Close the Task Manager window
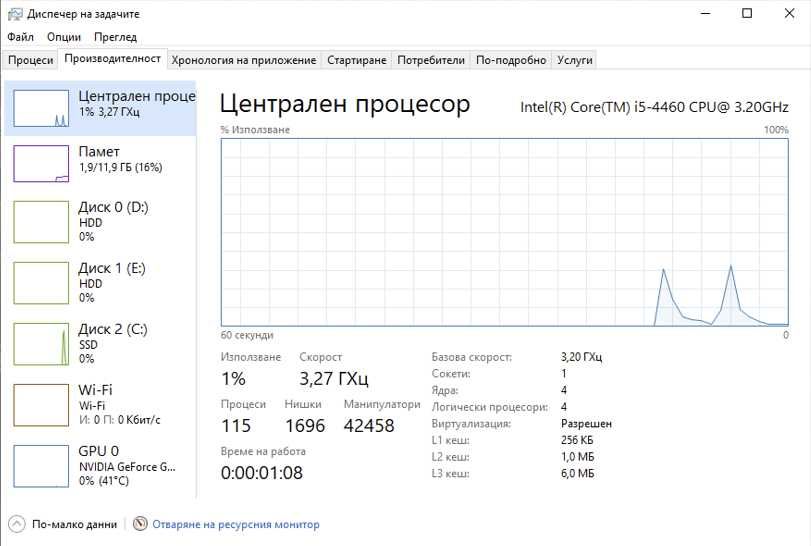Screen dimensions: 811x546 coord(789,13)
